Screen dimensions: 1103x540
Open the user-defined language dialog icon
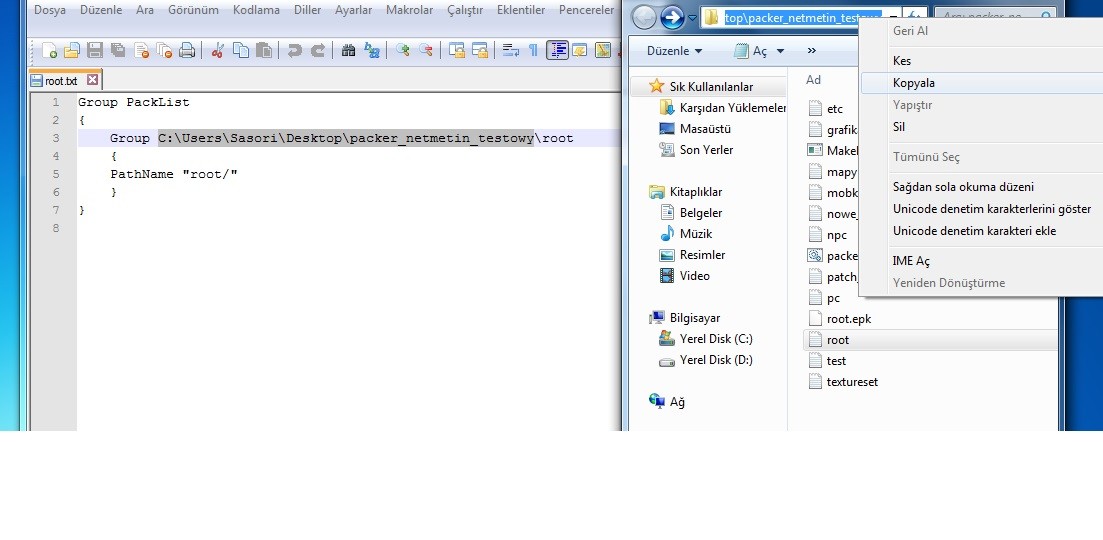(x=580, y=50)
